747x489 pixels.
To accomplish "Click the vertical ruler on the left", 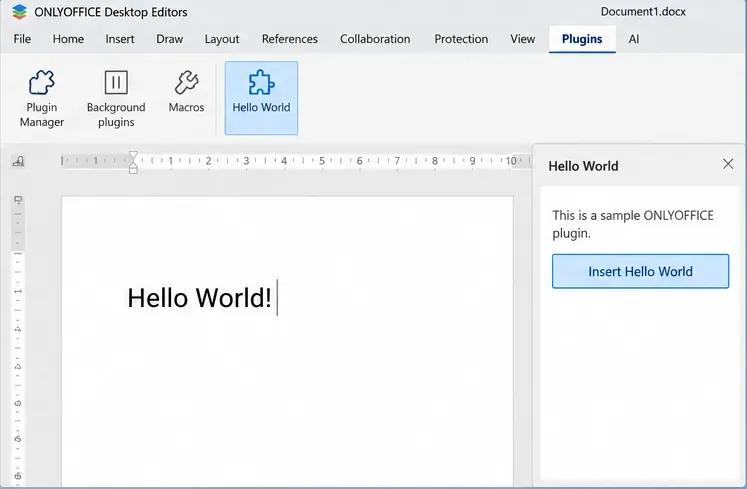I will [x=18, y=340].
